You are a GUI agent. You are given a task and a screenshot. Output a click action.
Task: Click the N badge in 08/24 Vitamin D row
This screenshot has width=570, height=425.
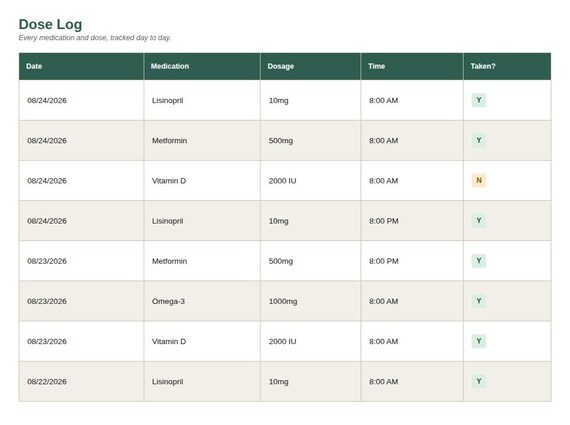coord(479,180)
